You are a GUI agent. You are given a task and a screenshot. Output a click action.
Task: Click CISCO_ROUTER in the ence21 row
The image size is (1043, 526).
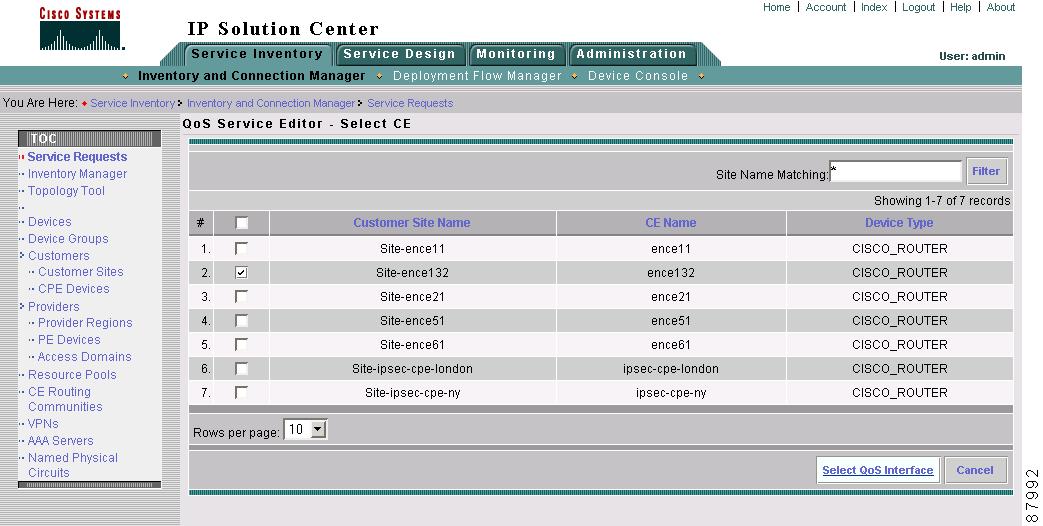[899, 297]
